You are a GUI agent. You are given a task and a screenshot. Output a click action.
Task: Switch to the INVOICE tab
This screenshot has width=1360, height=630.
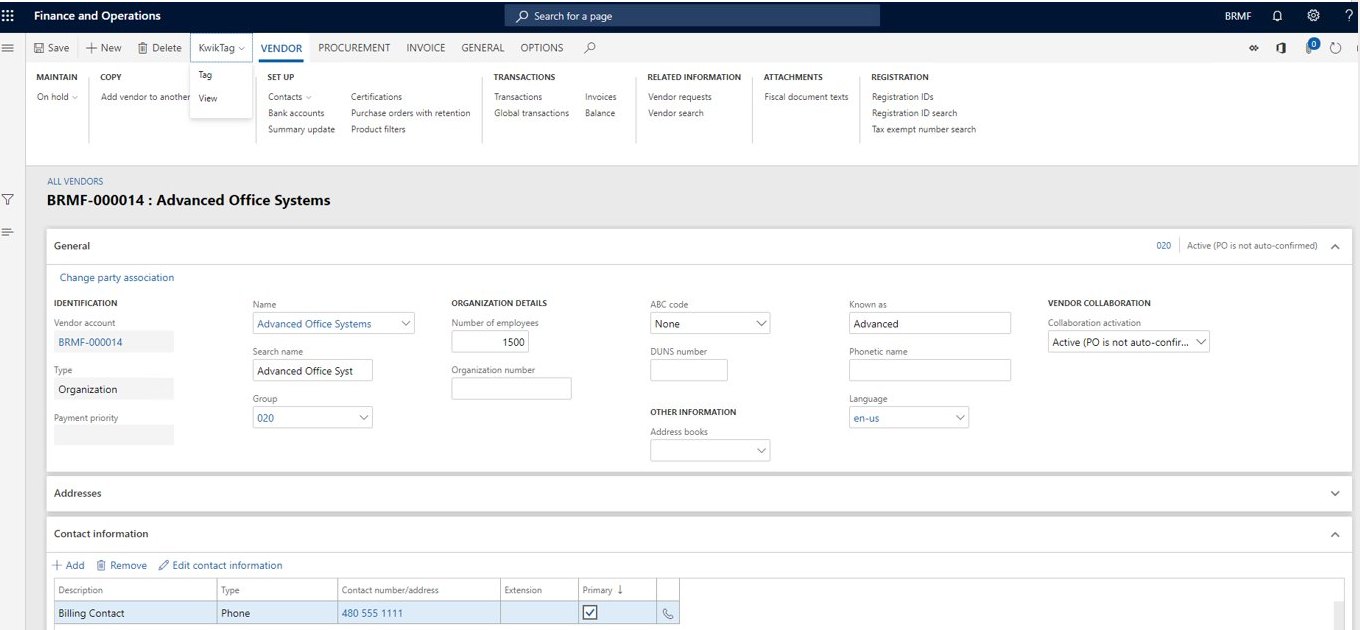pos(426,48)
